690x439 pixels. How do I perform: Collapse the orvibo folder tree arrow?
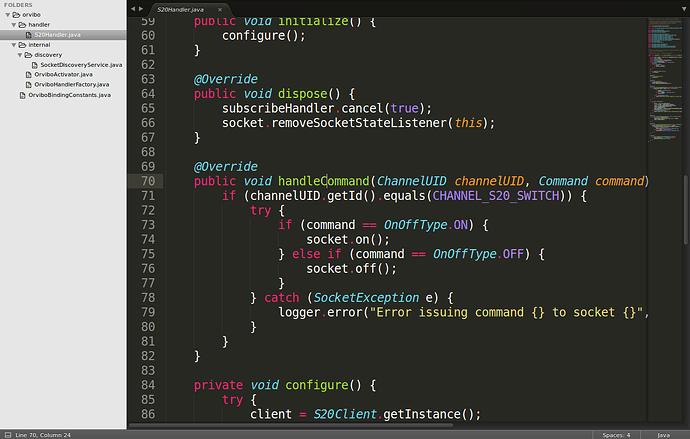tap(7, 15)
